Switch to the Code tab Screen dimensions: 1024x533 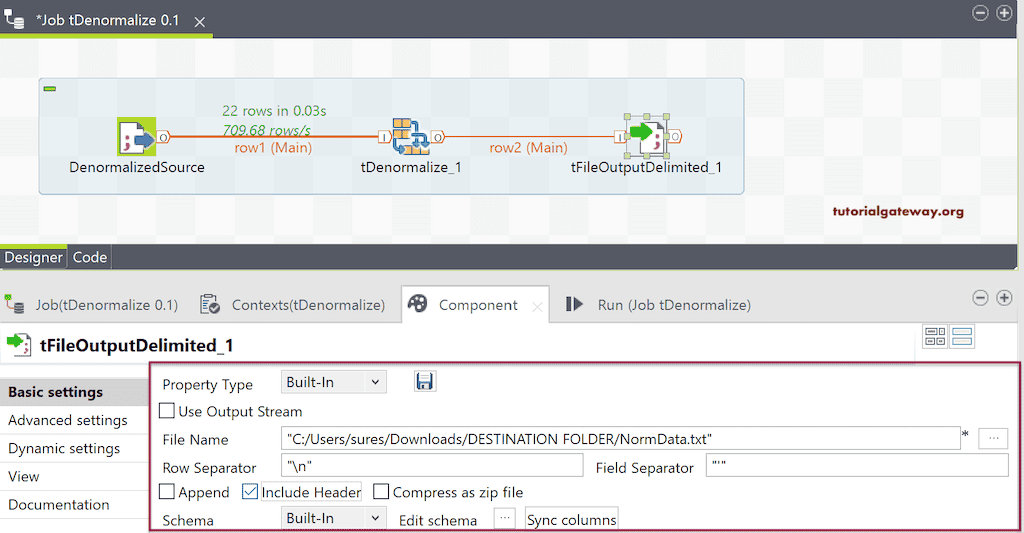pos(89,257)
